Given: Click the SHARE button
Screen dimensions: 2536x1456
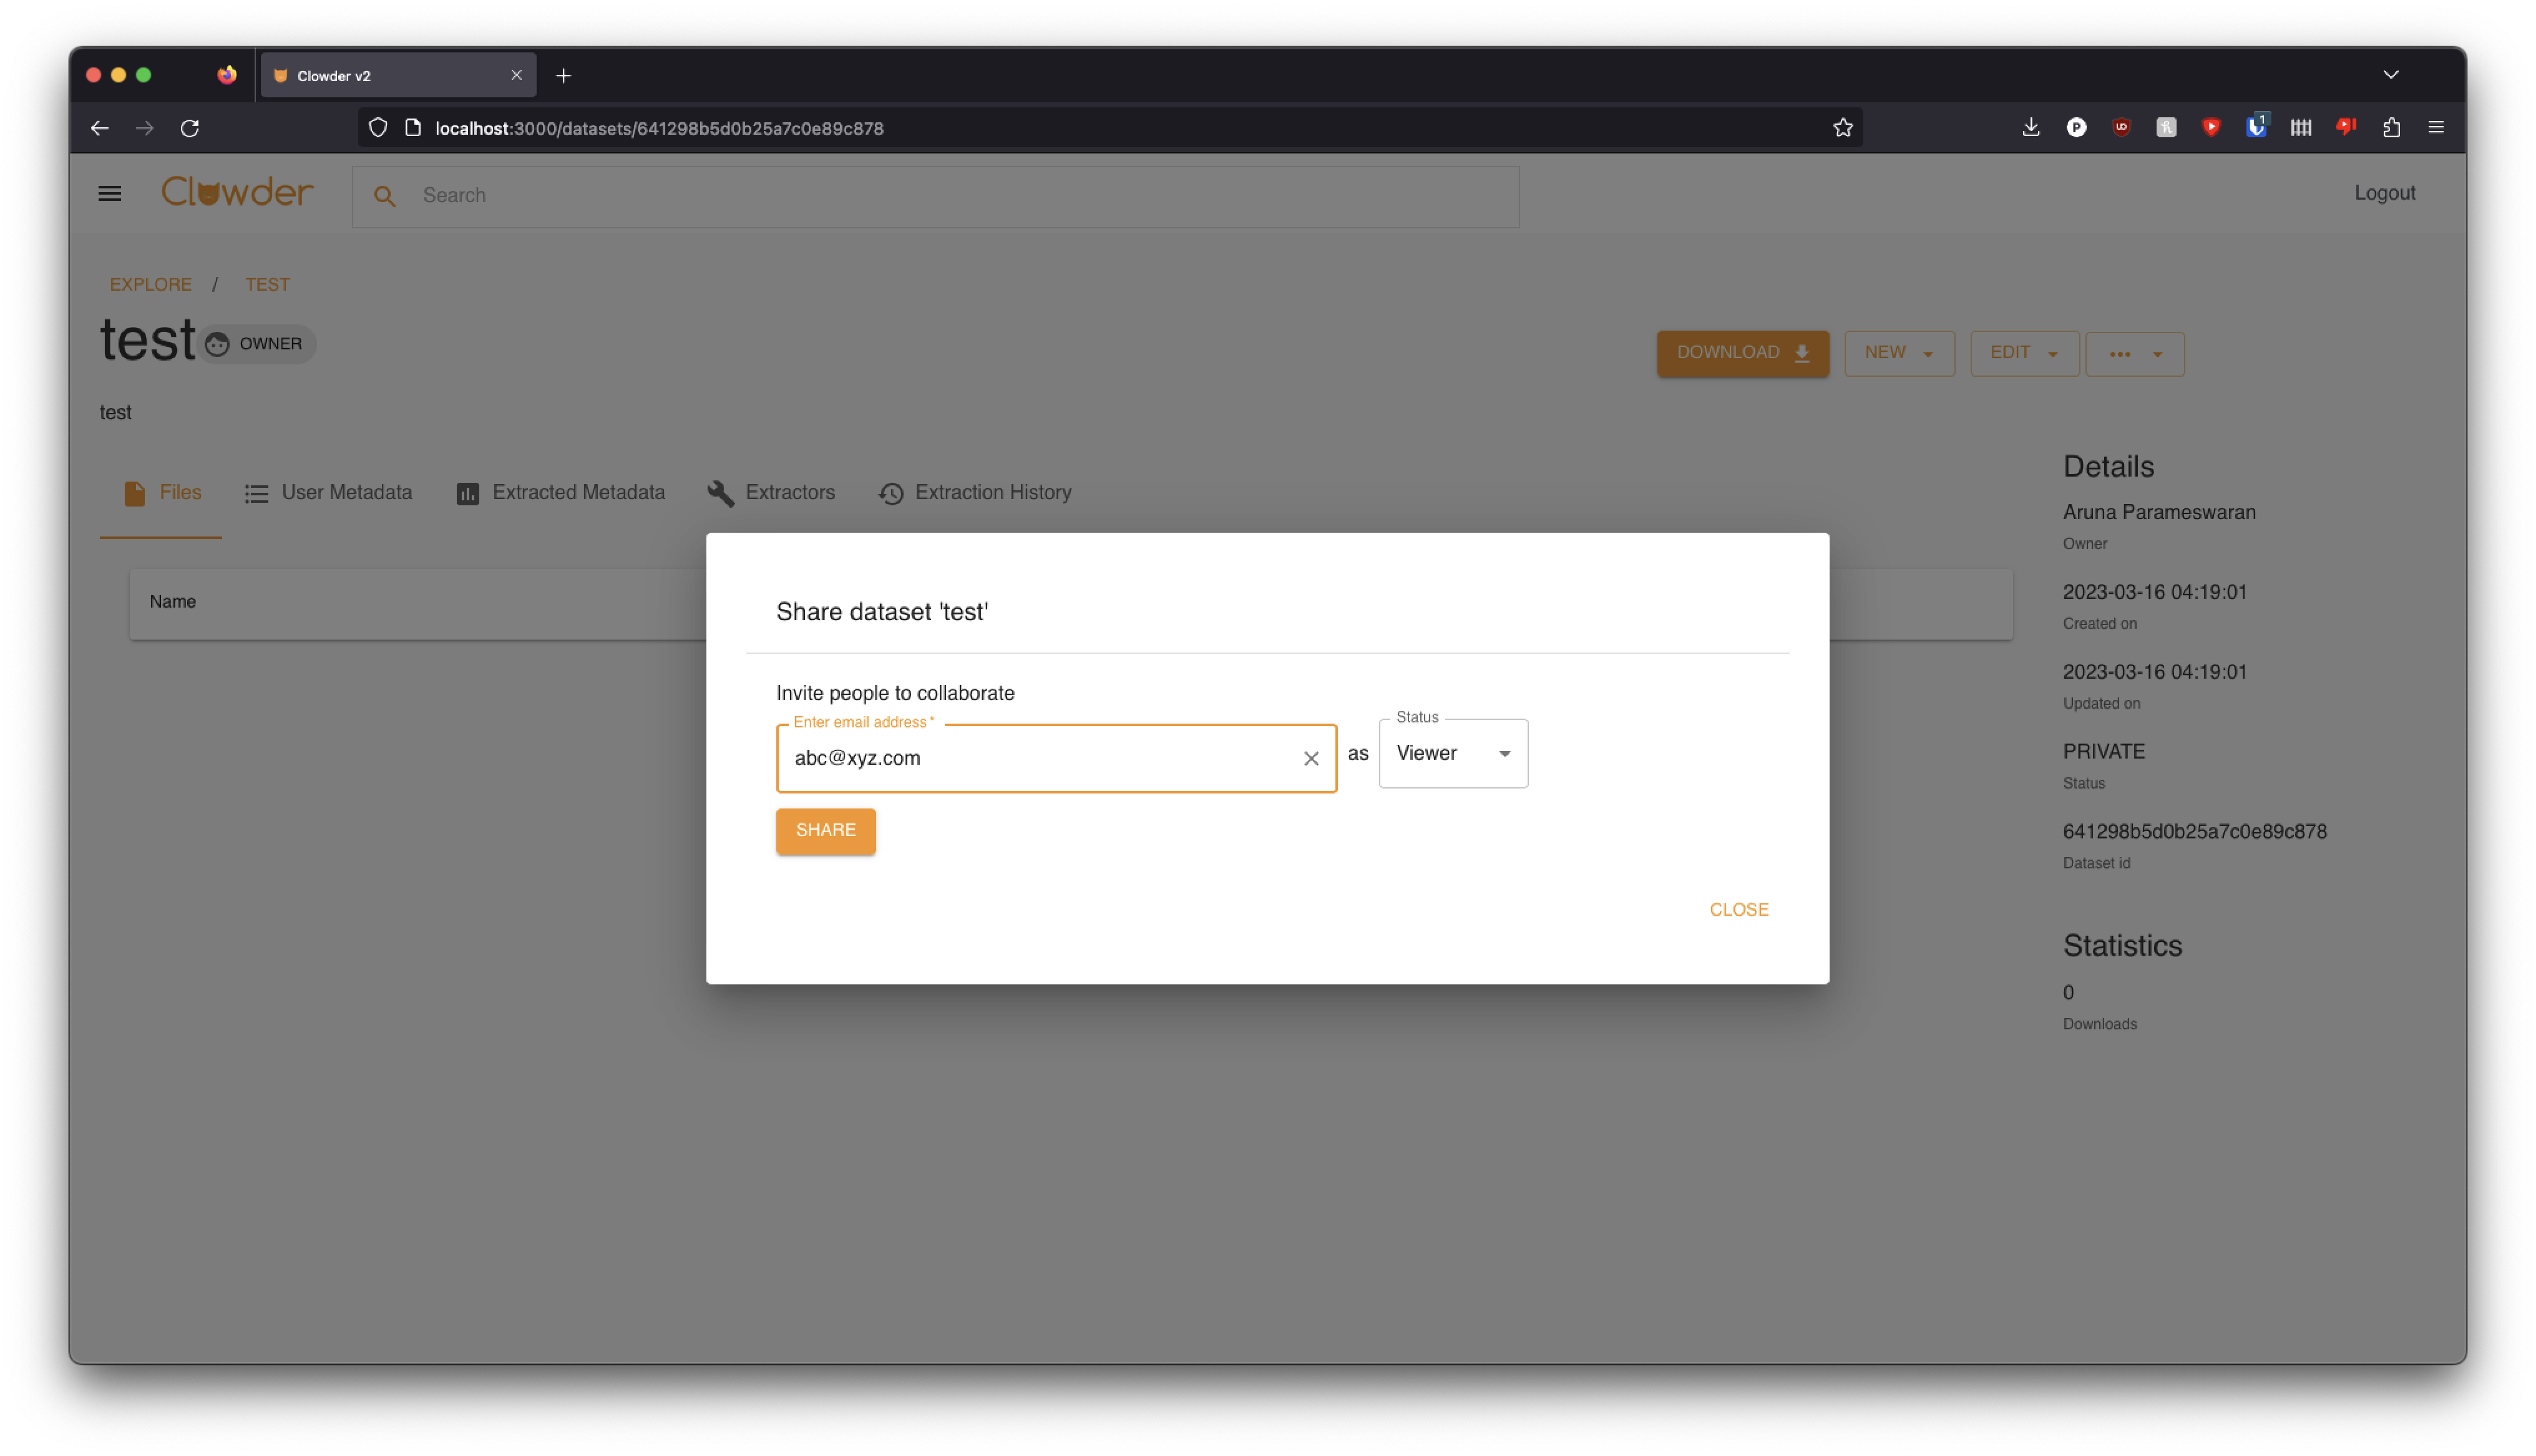Looking at the screenshot, I should click(825, 830).
